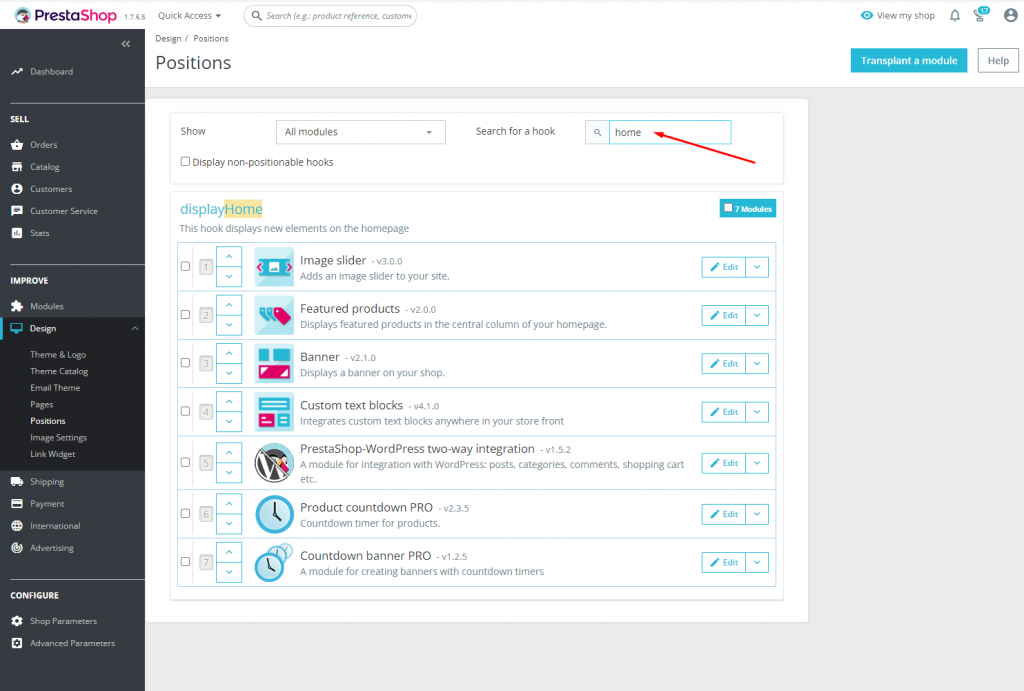The width and height of the screenshot is (1024, 691).
Task: Expand Edit options for Featured products
Action: click(x=757, y=315)
